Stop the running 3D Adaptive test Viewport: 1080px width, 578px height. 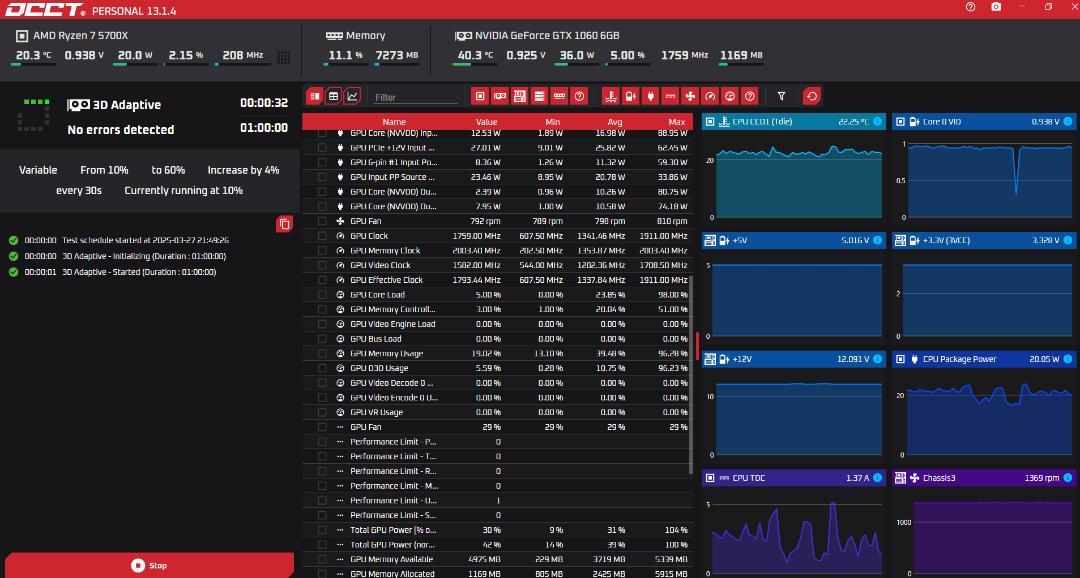tap(148, 565)
